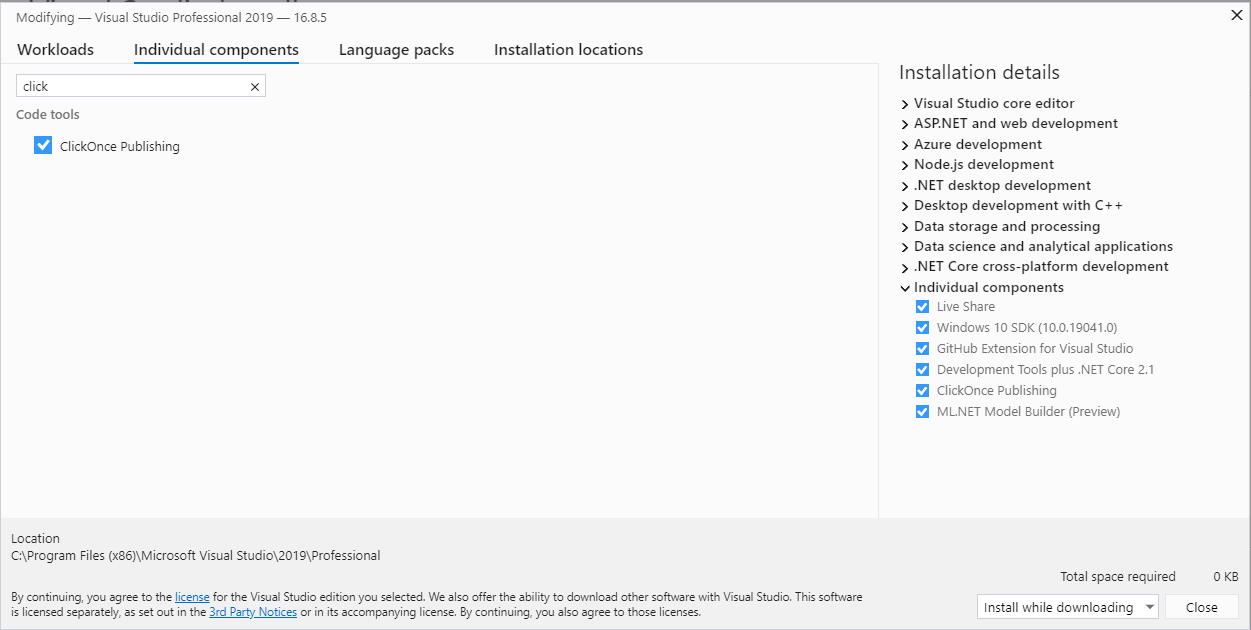The height and width of the screenshot is (630, 1251).
Task: Close the installer window with the top X
Action: click(1235, 14)
